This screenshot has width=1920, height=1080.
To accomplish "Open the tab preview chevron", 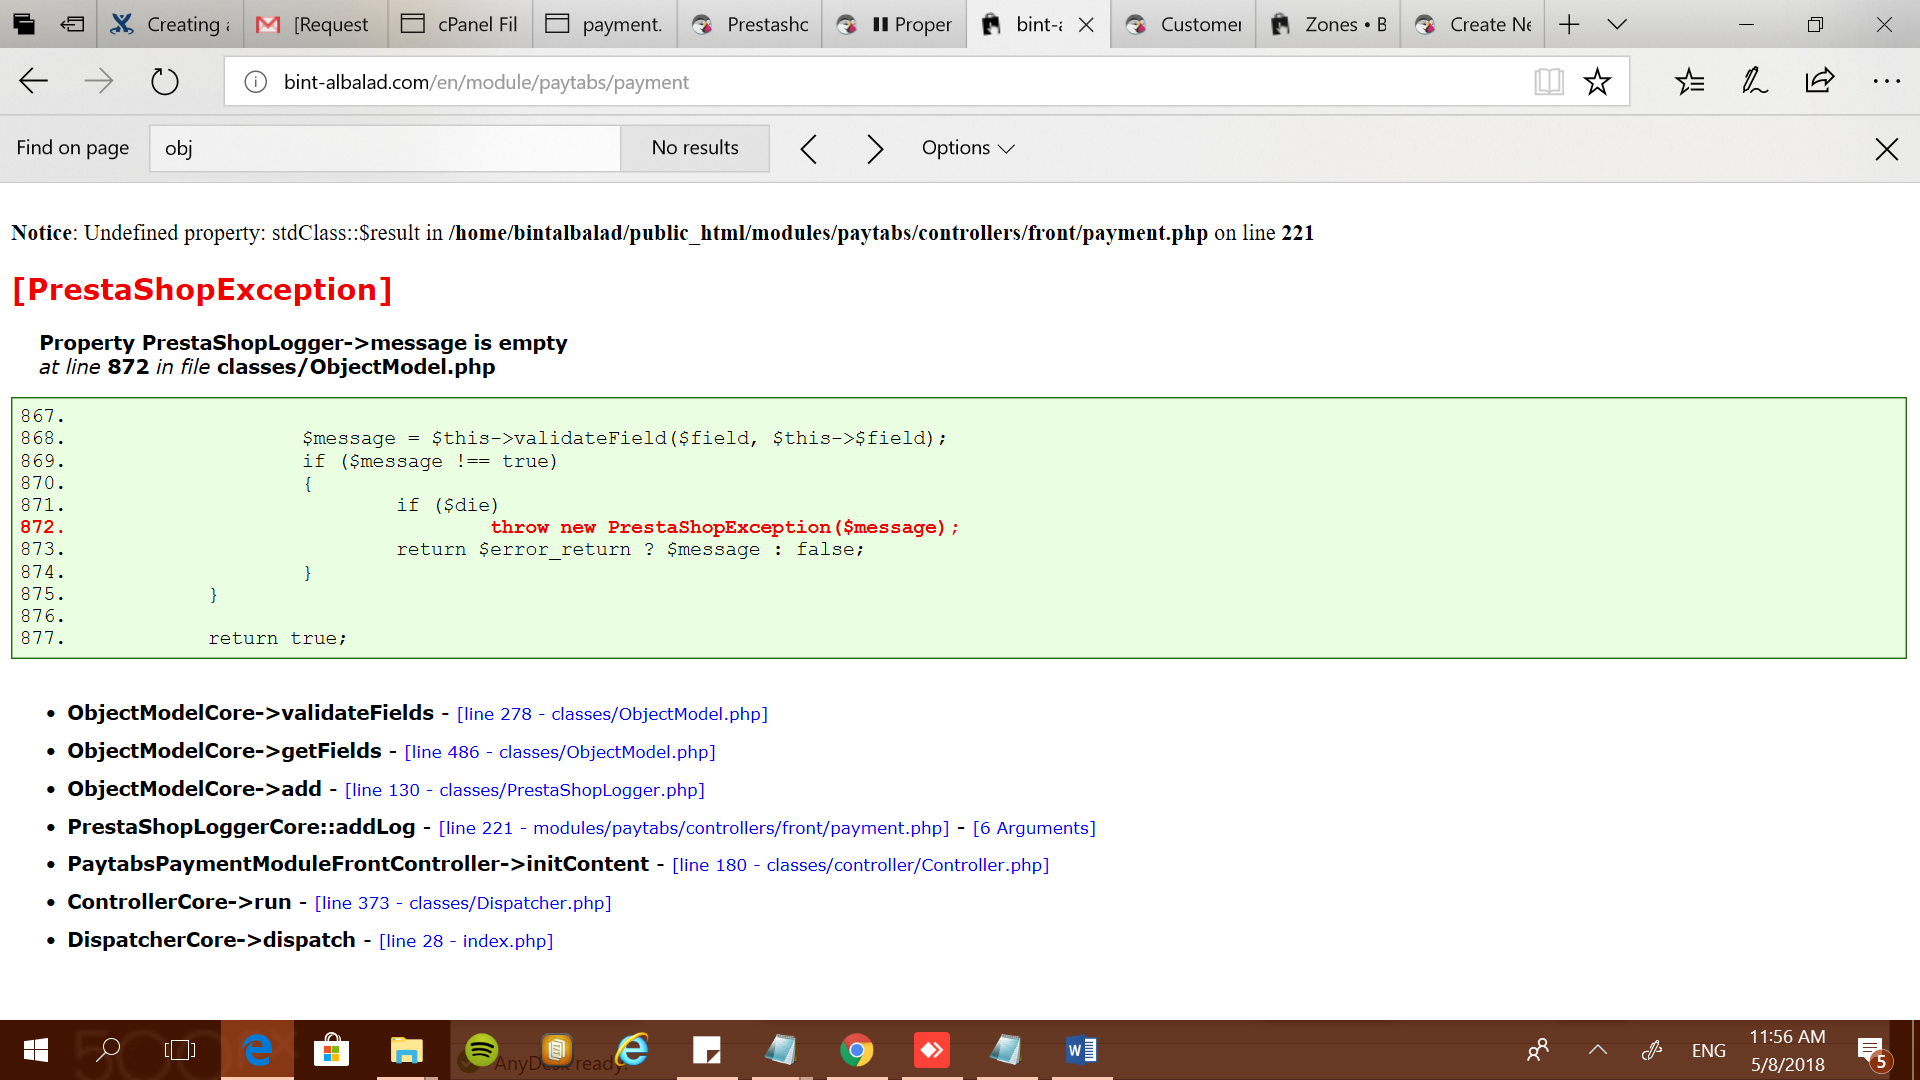I will 1617,24.
